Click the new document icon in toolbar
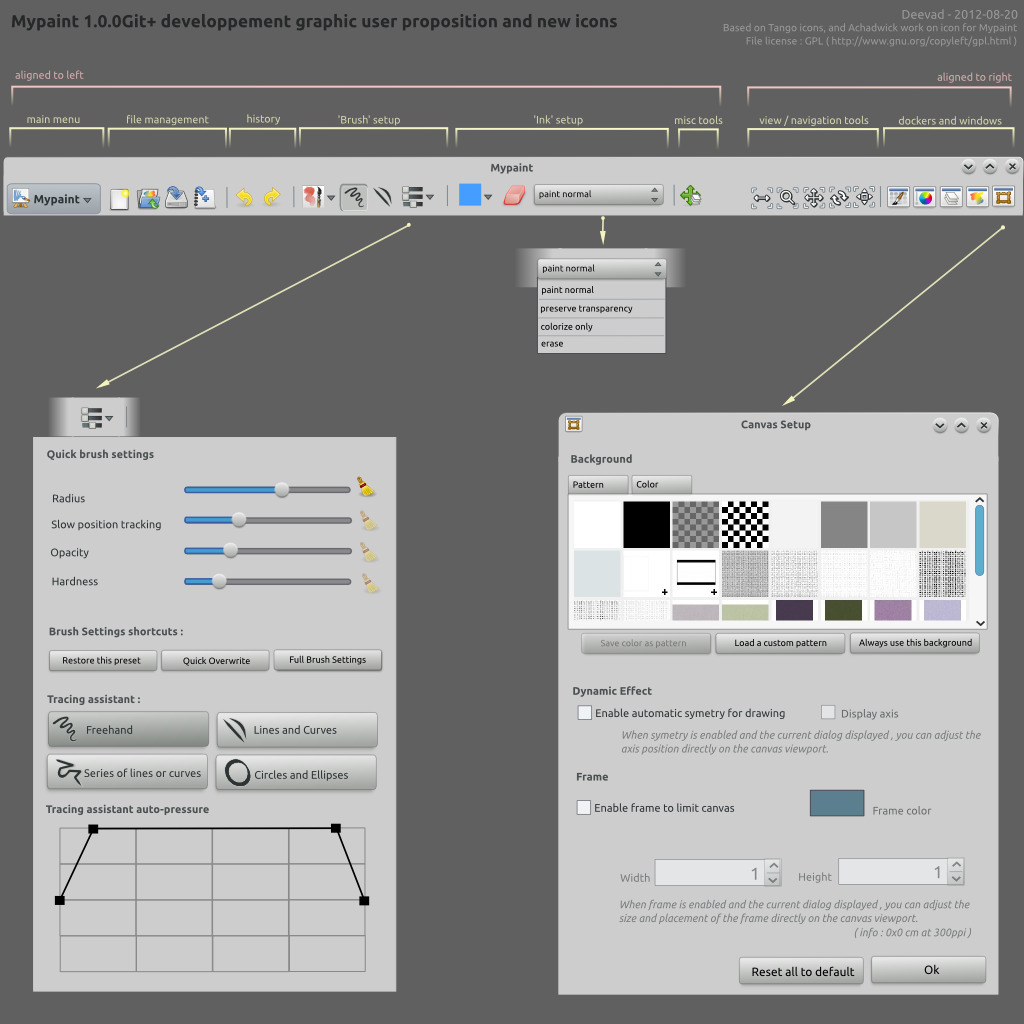The image size is (1024, 1024). coord(120,198)
